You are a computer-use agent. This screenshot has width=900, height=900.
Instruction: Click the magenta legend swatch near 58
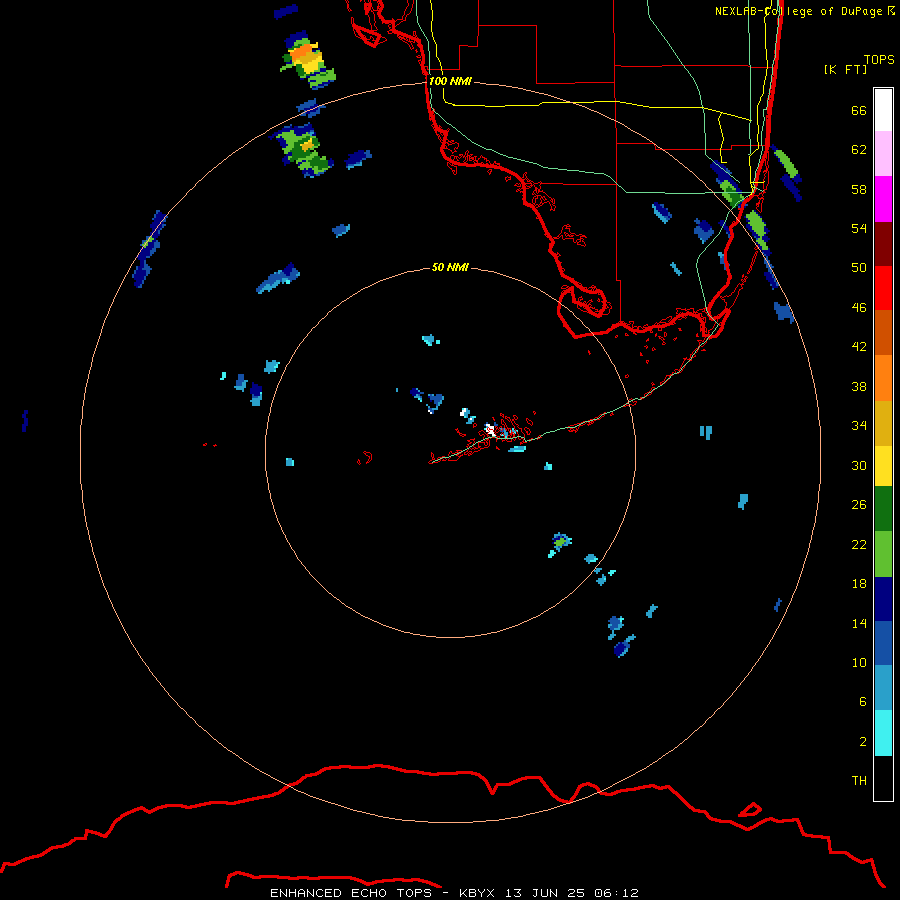click(x=883, y=199)
